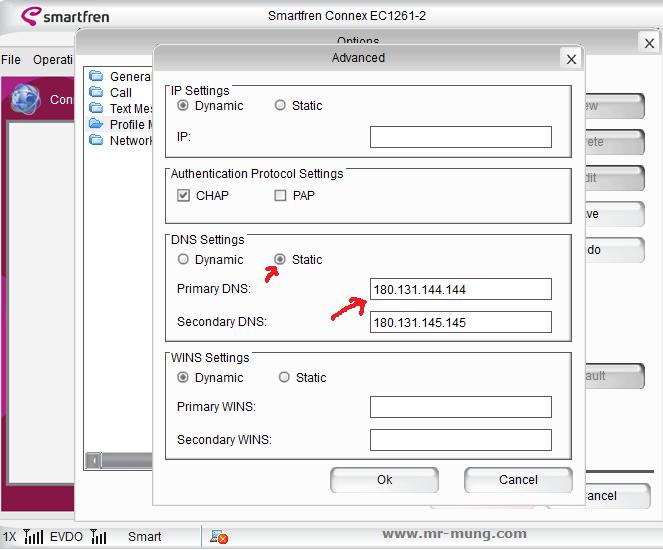663x550 pixels.
Task: Click the Ok button
Action: [384, 480]
